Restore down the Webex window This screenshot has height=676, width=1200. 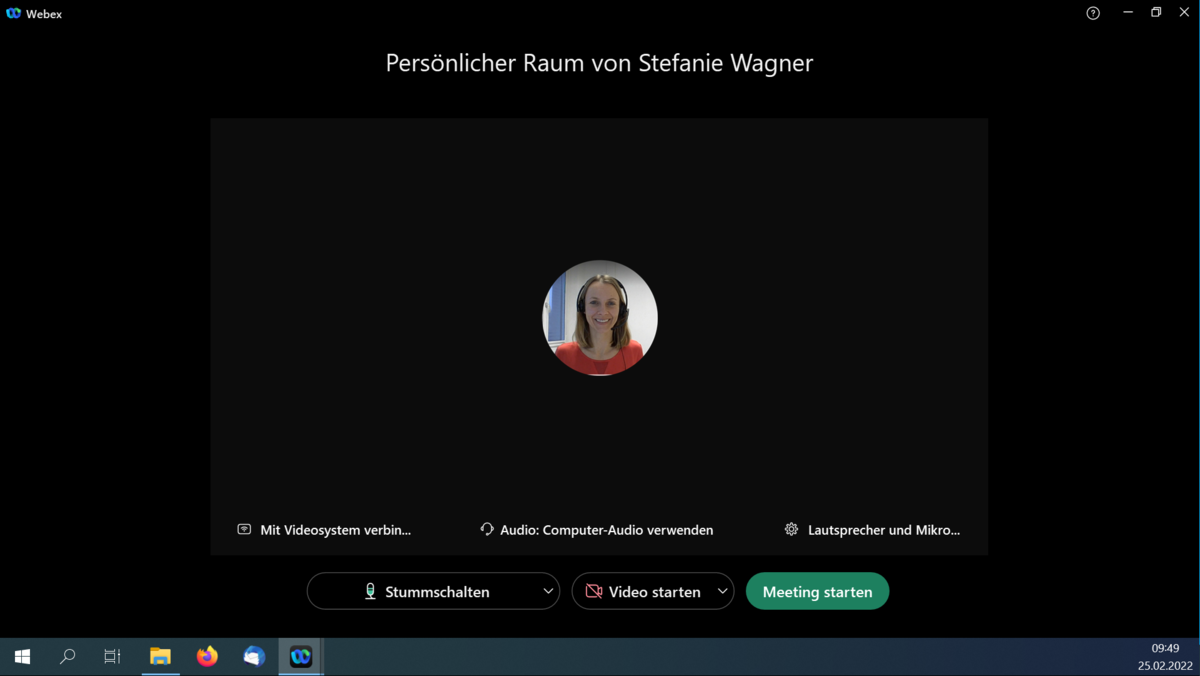click(1156, 13)
